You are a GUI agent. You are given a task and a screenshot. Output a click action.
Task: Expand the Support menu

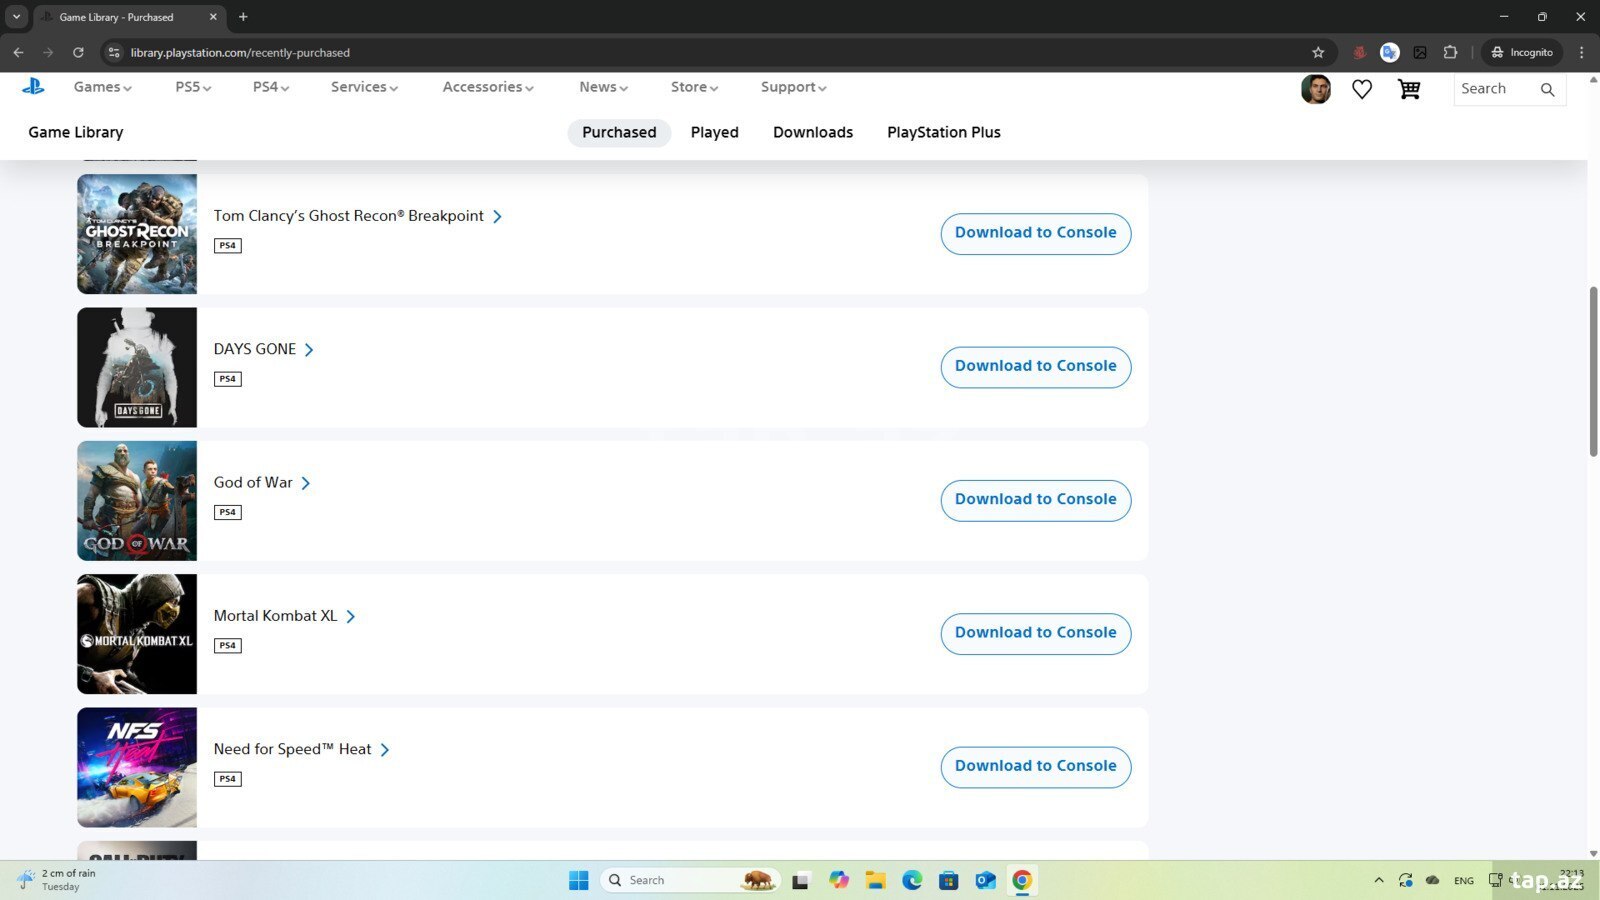tap(793, 87)
